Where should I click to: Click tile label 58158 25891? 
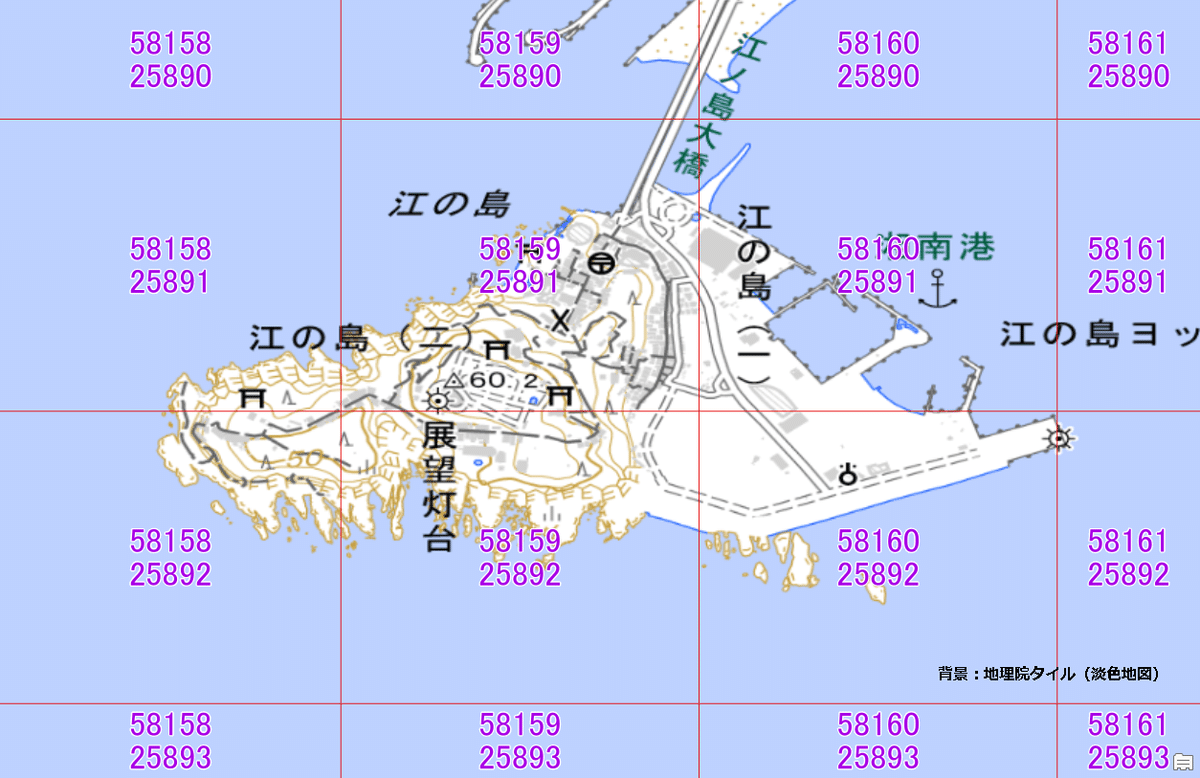pos(171,265)
